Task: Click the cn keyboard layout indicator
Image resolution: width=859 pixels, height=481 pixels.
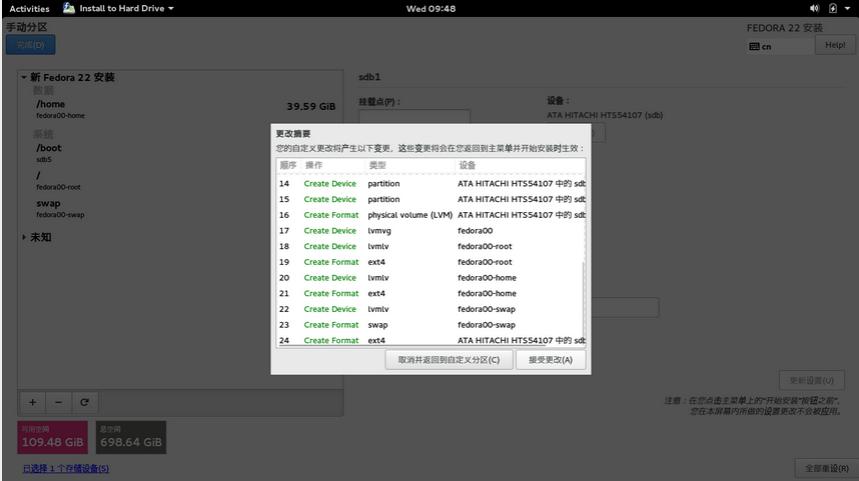Action: (x=780, y=47)
